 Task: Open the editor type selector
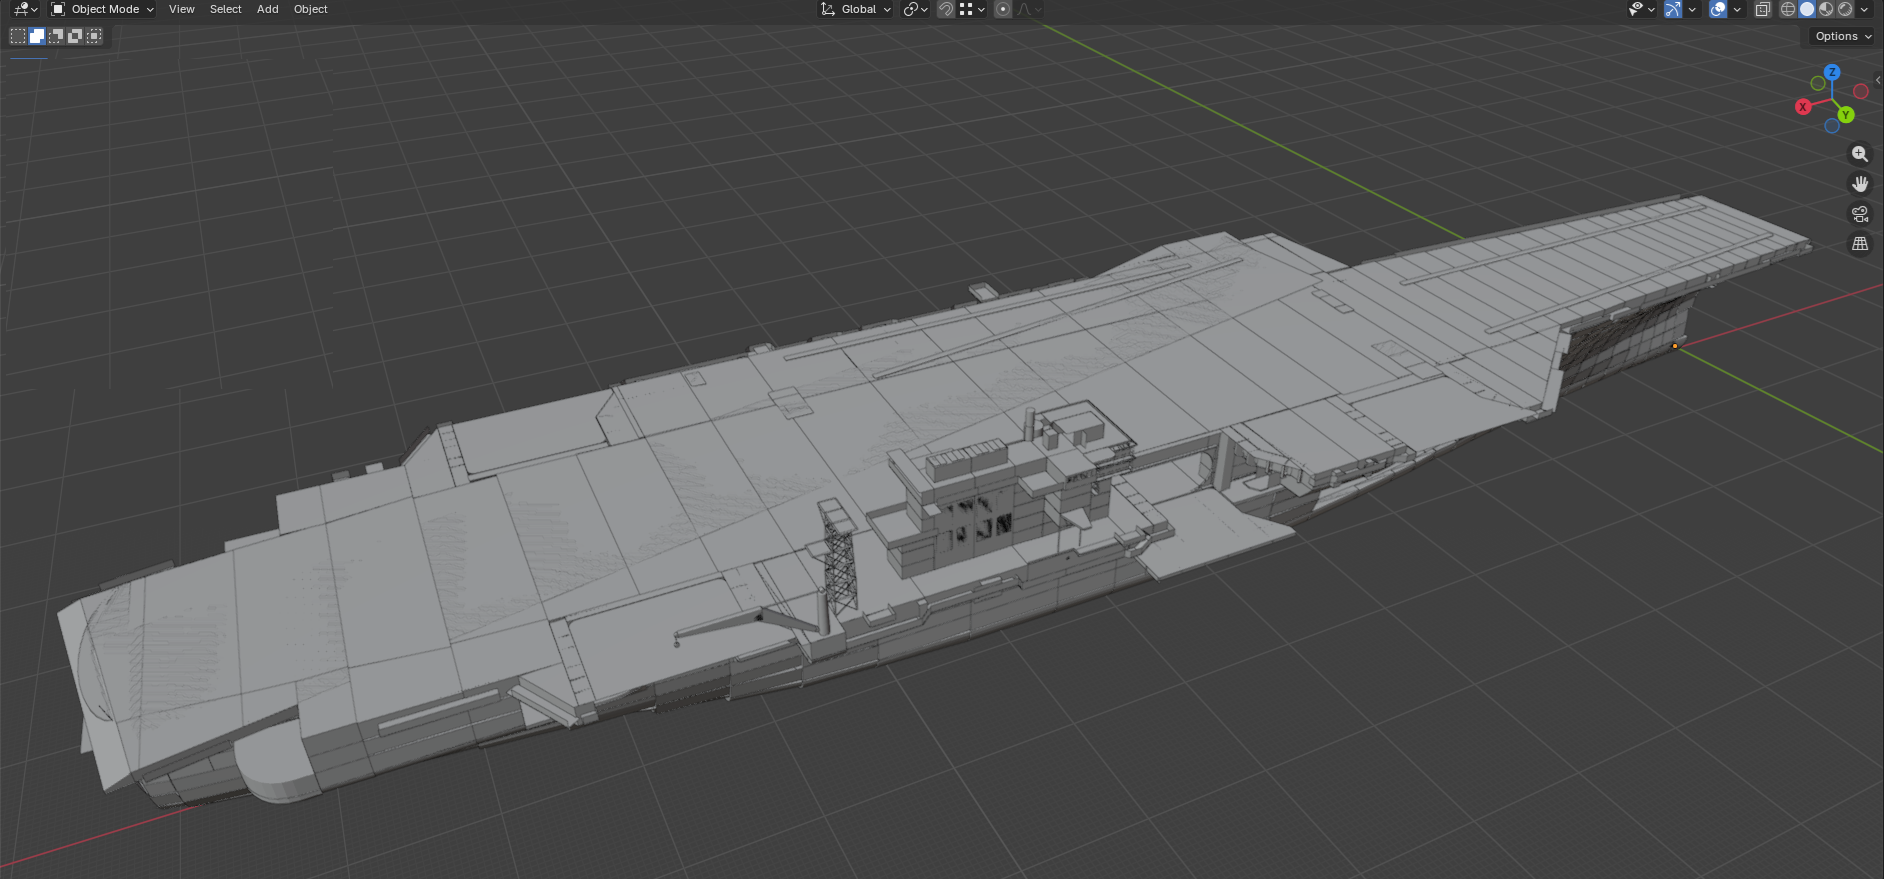[25, 9]
